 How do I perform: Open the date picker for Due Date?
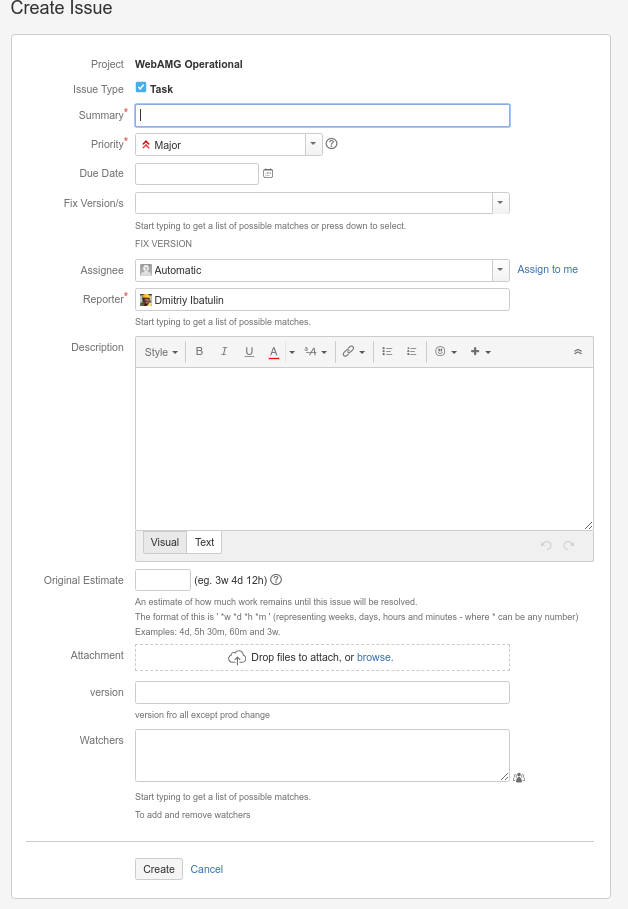[x=266, y=172]
